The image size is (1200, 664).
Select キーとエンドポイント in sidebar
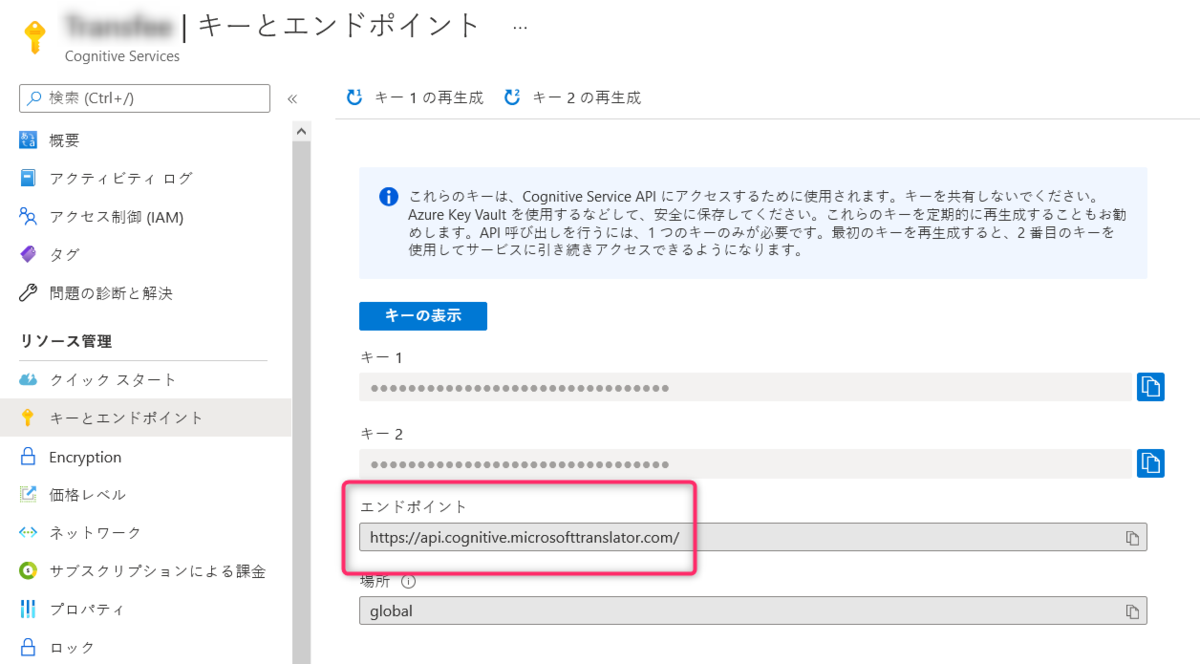point(126,418)
